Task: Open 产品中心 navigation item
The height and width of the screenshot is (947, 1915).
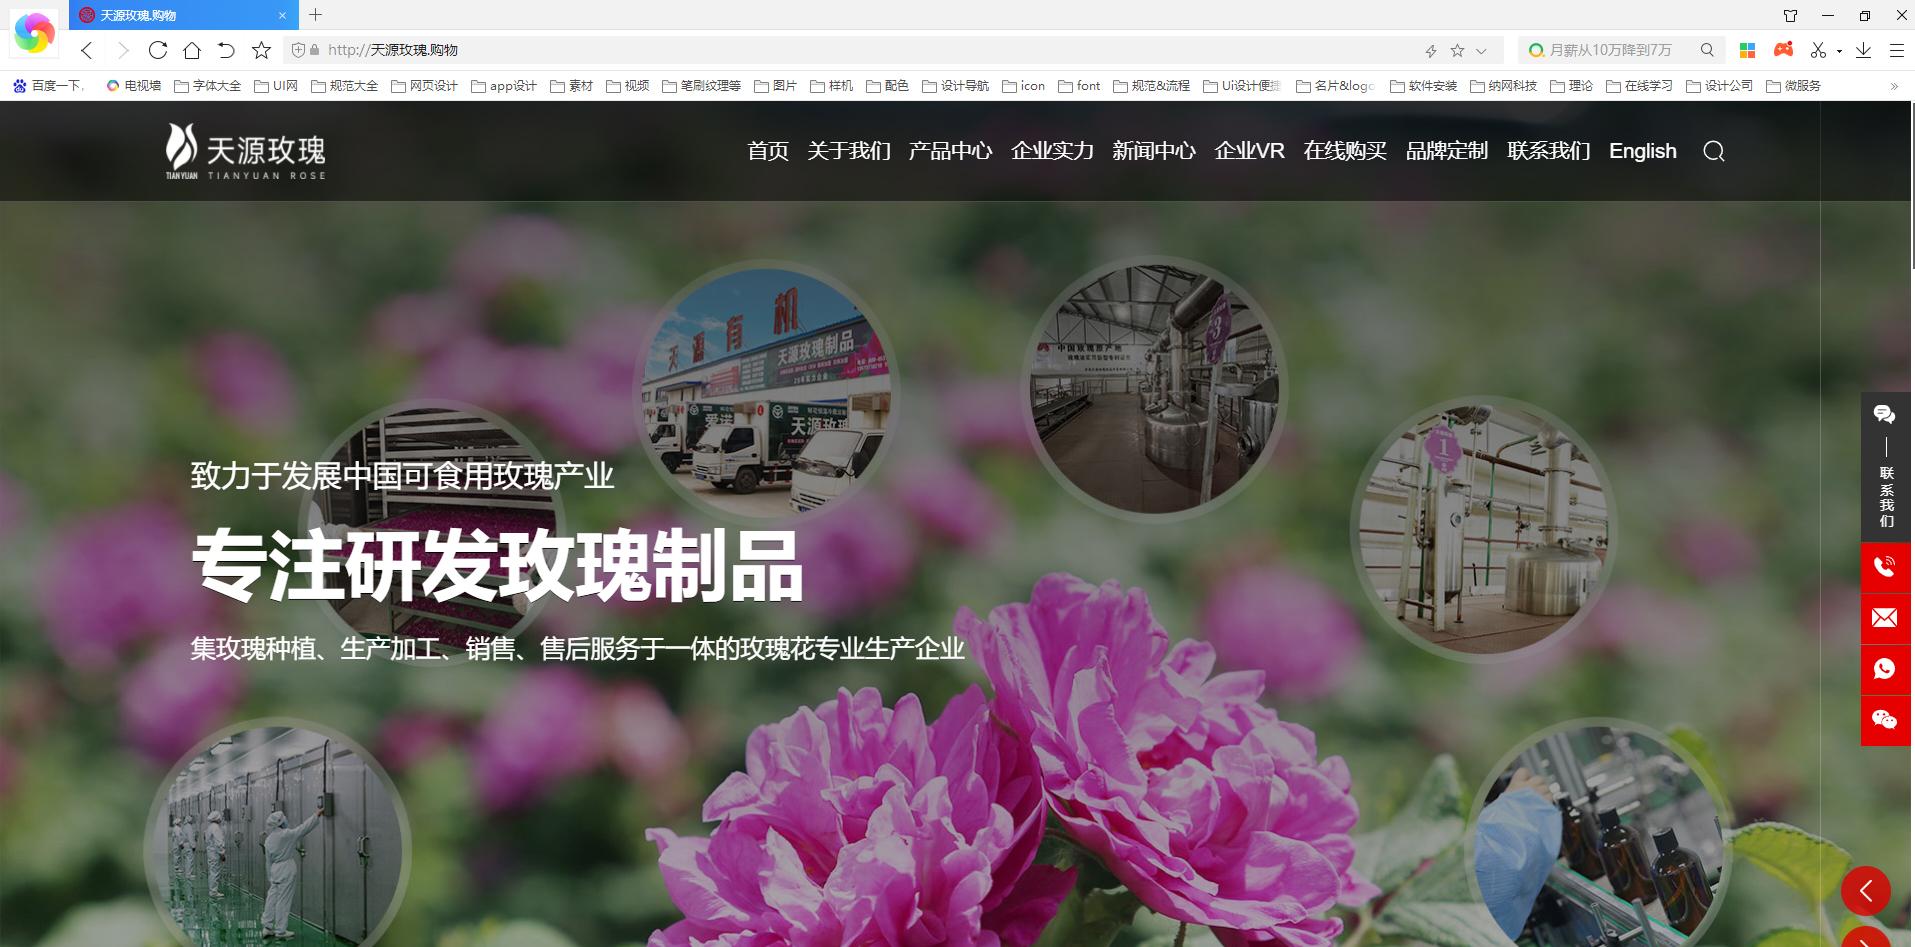Action: pyautogui.click(x=950, y=151)
